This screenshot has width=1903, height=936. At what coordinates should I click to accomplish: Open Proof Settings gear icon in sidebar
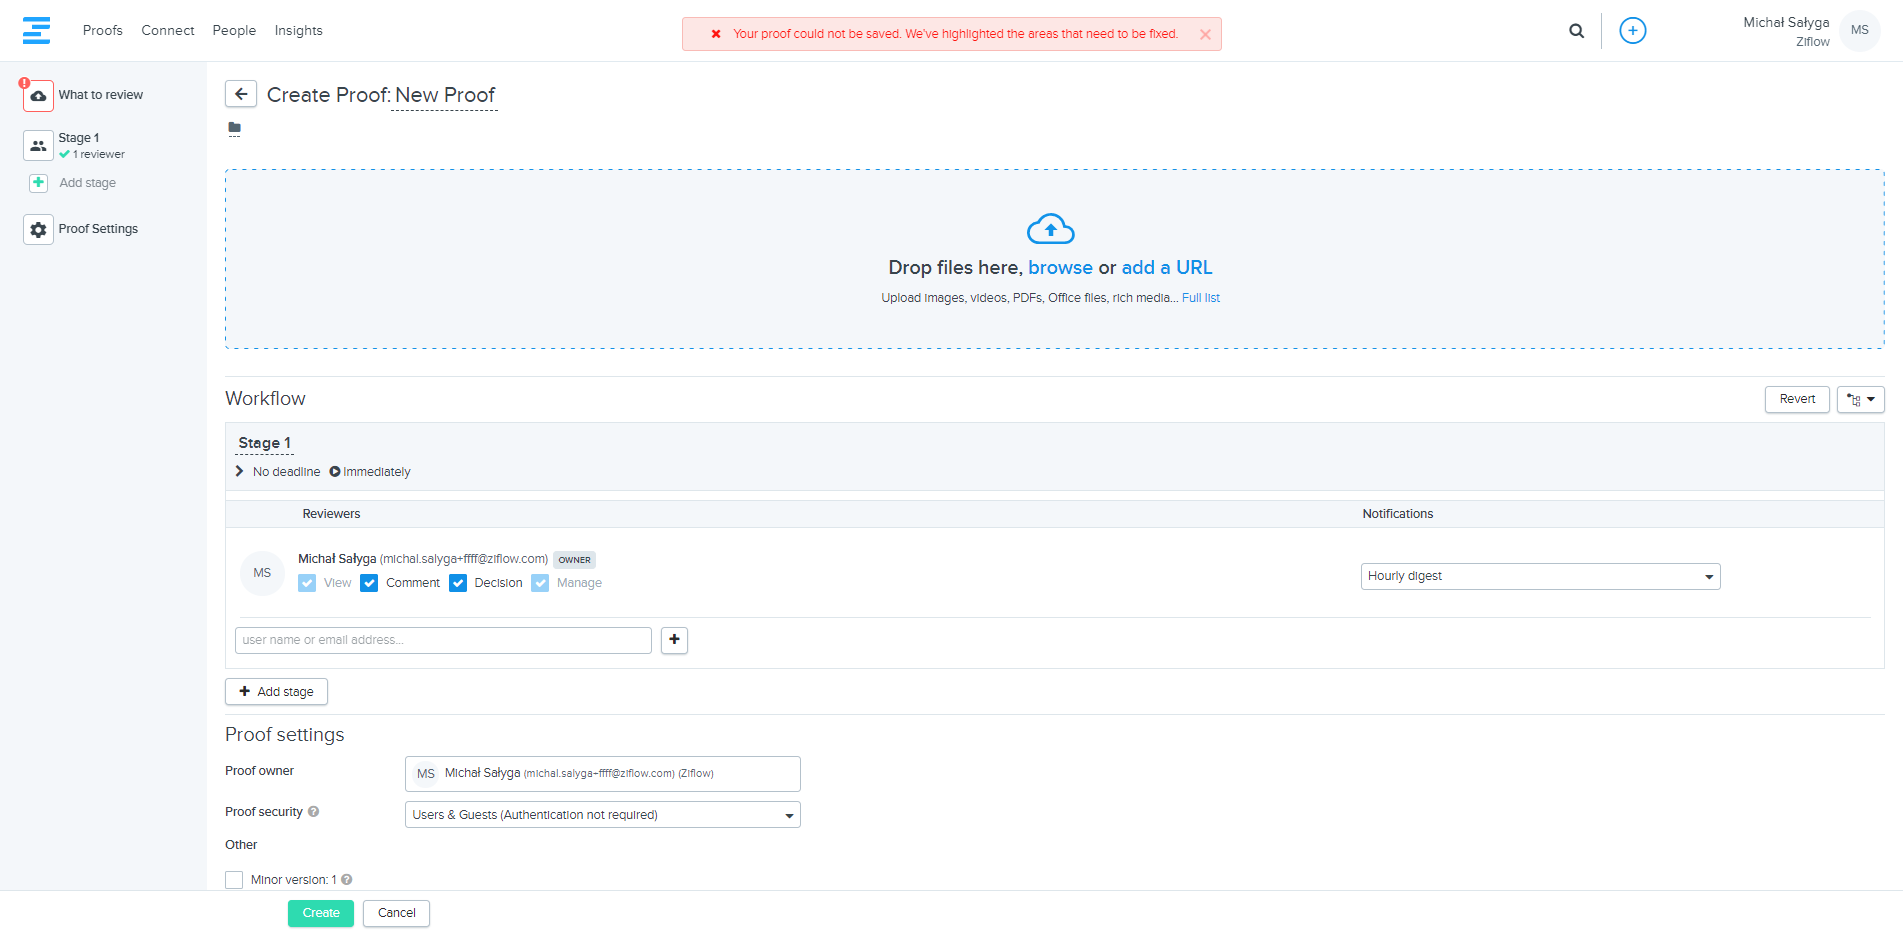[x=38, y=229]
